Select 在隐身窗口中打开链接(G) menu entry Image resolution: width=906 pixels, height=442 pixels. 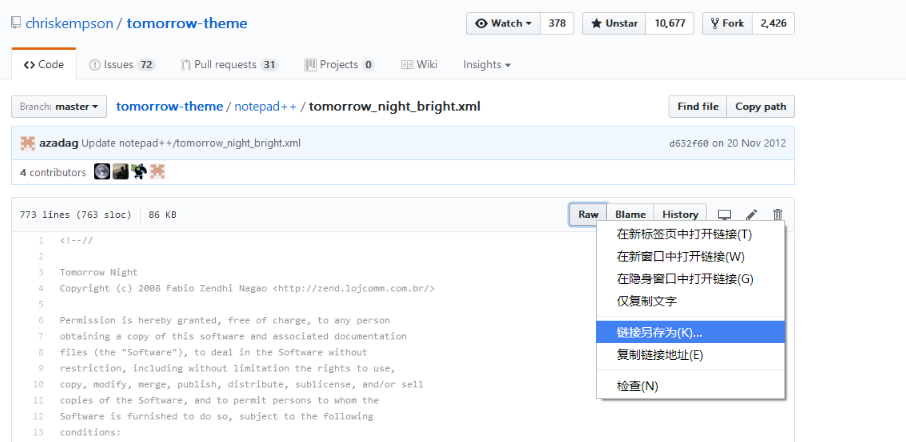click(690, 278)
